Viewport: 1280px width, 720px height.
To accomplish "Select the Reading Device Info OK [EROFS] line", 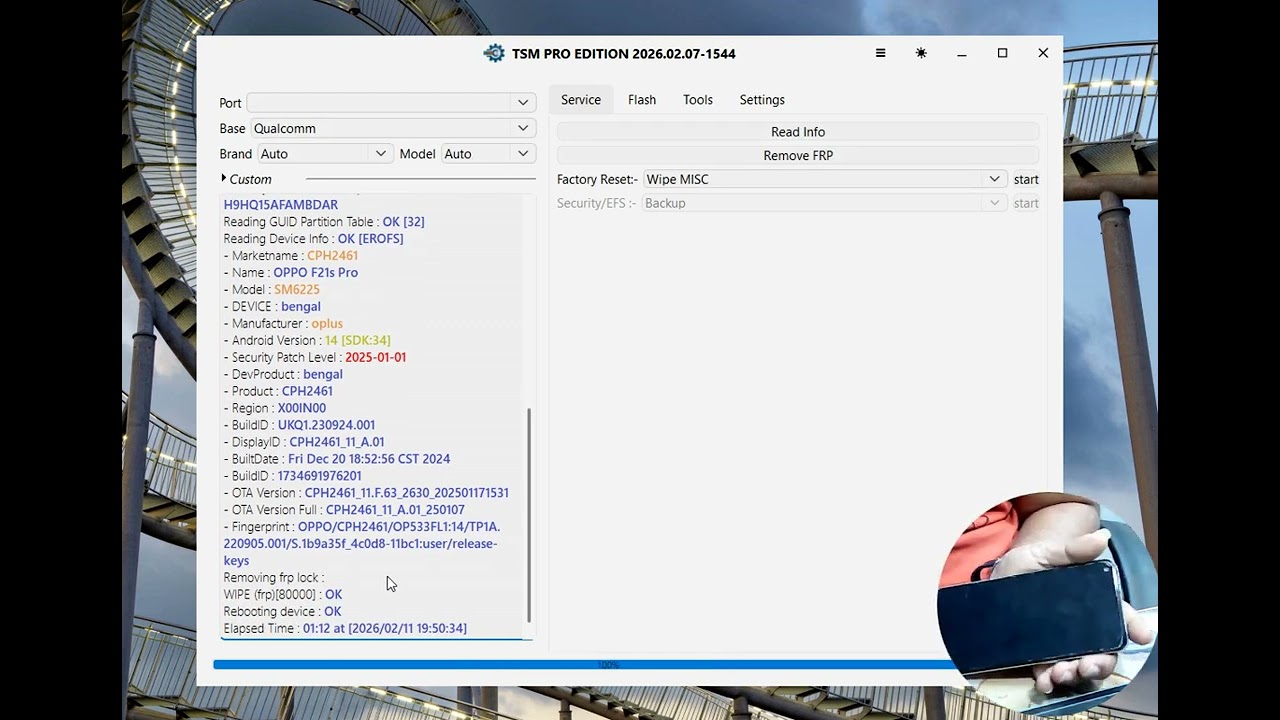I will tap(314, 238).
